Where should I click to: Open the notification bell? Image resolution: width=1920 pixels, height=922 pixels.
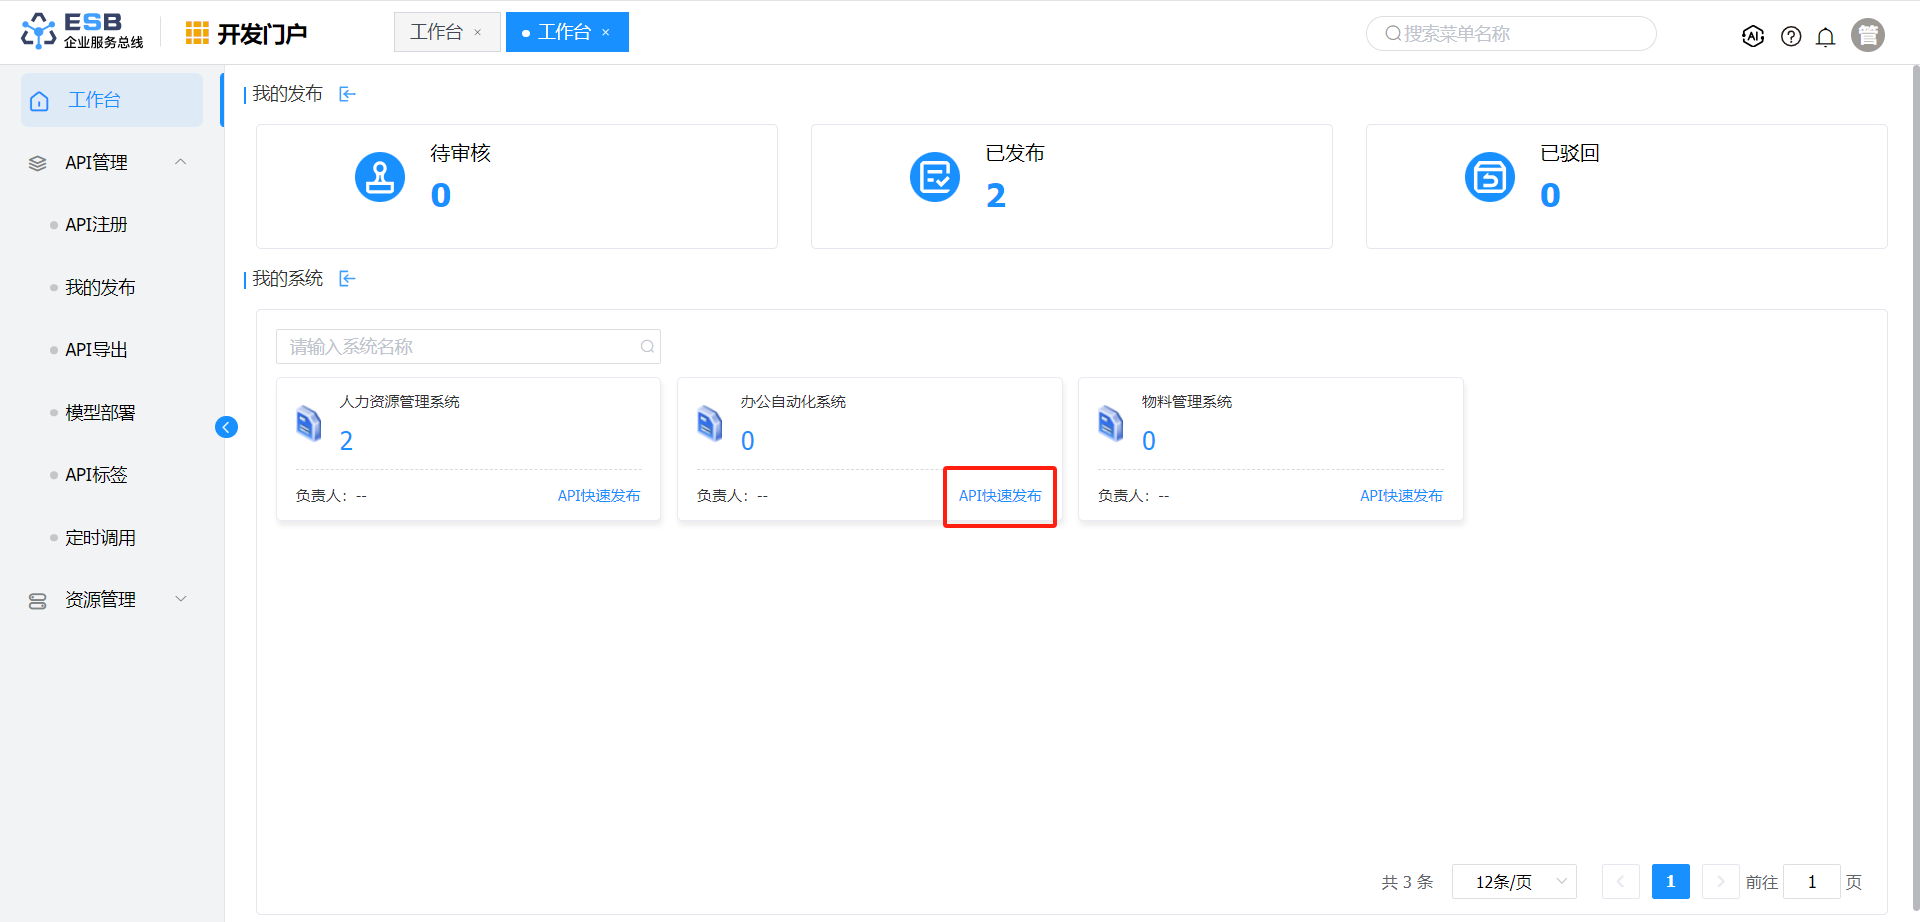coord(1825,37)
